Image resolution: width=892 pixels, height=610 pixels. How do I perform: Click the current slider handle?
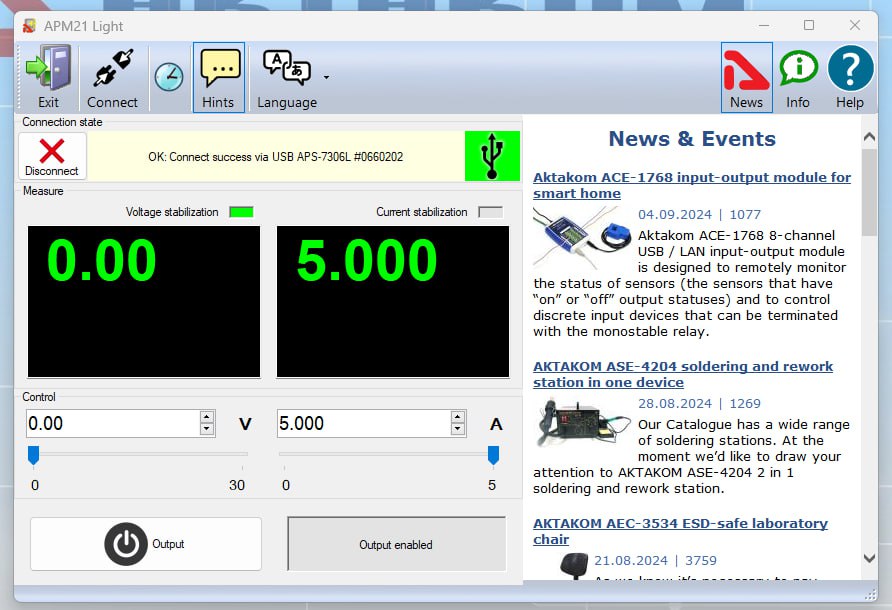coord(493,456)
